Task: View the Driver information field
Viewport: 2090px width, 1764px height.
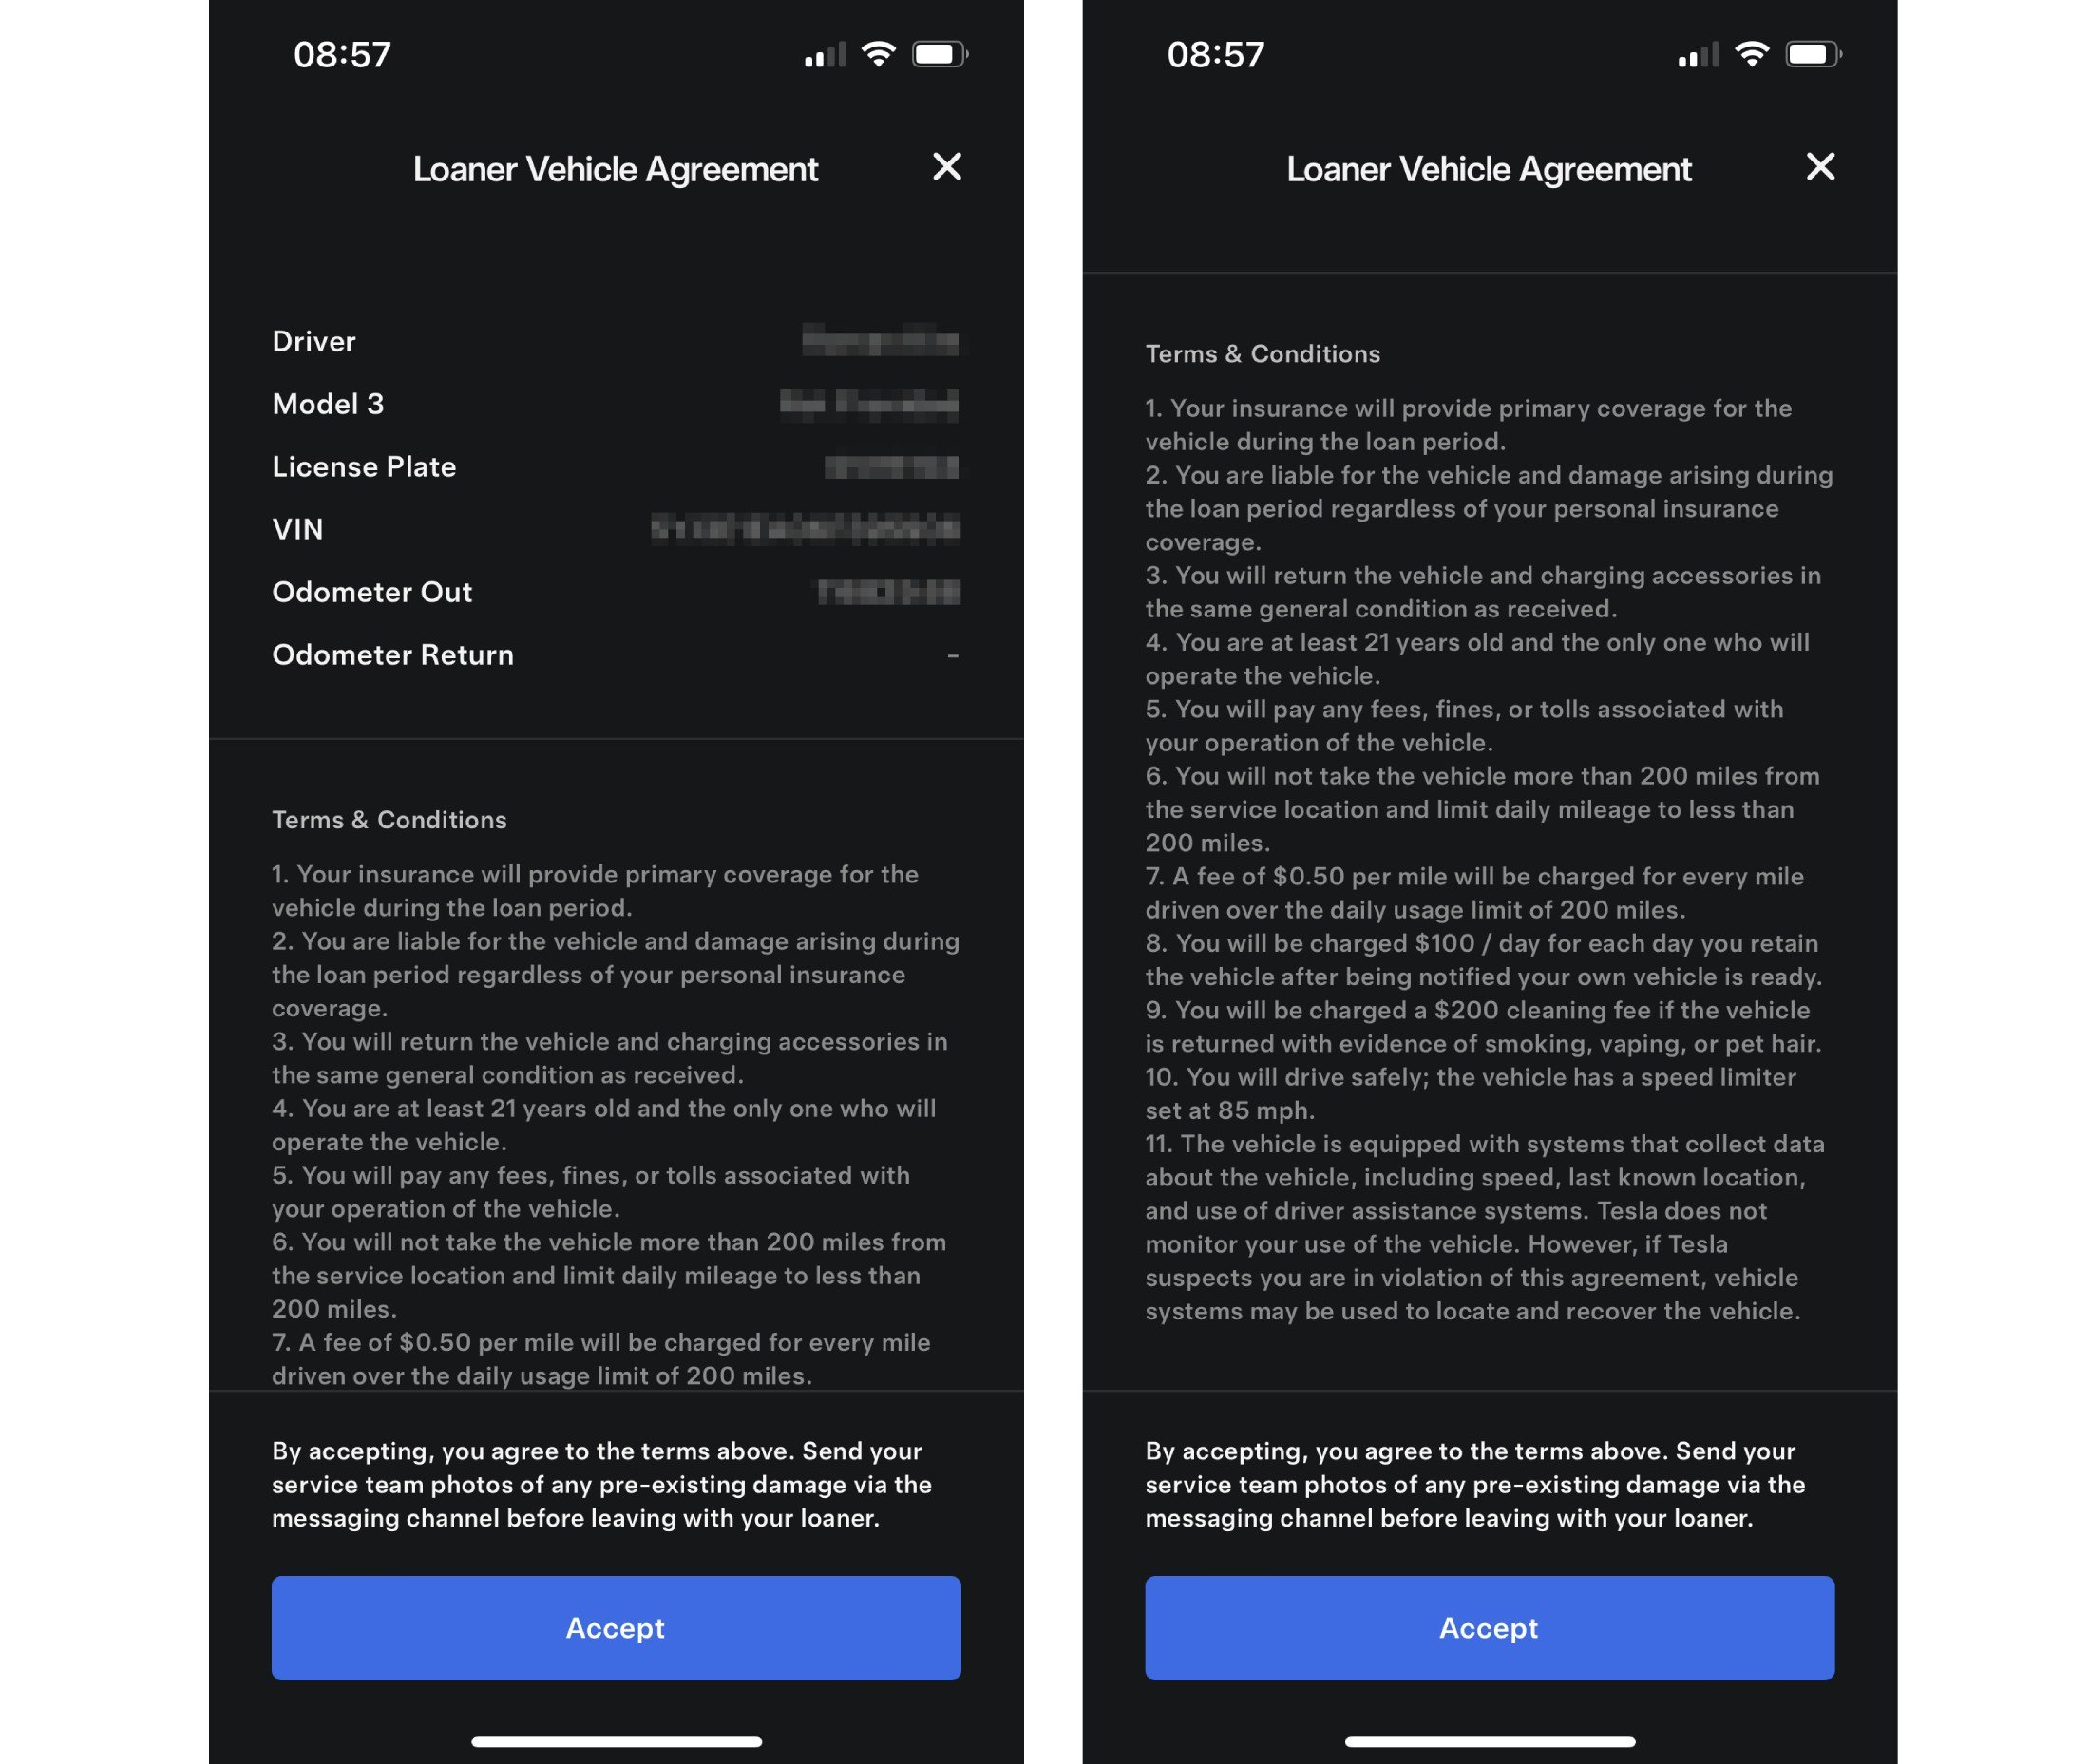Action: pos(617,341)
